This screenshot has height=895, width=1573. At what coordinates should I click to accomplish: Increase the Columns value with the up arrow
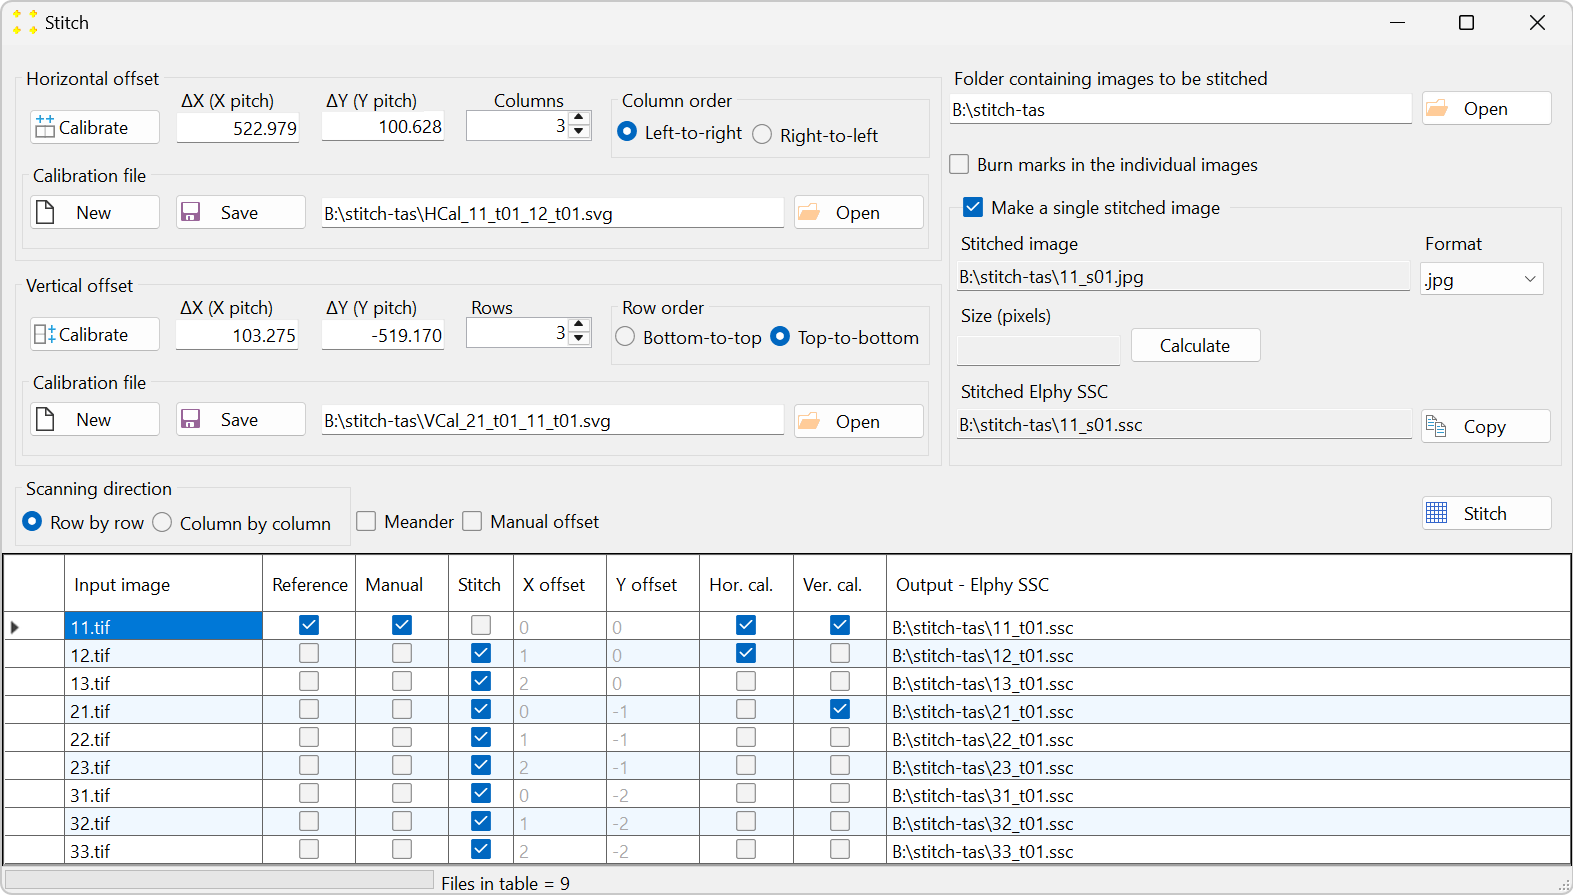(x=579, y=119)
